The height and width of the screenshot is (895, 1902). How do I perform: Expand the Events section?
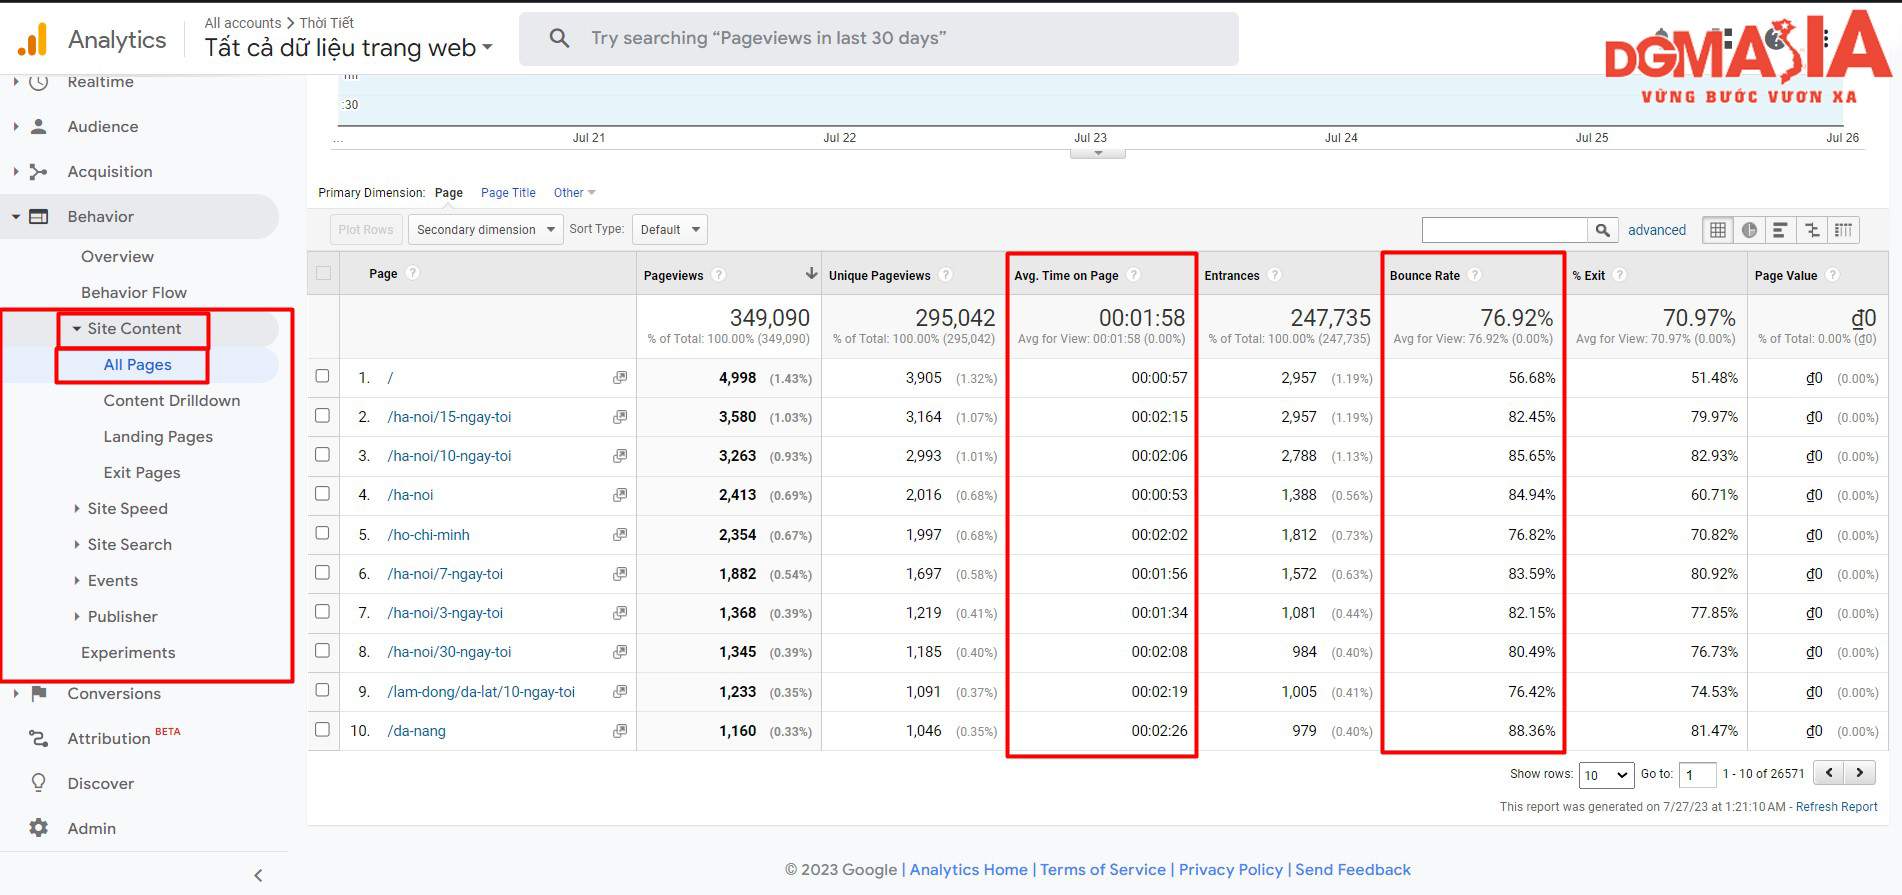pyautogui.click(x=77, y=580)
